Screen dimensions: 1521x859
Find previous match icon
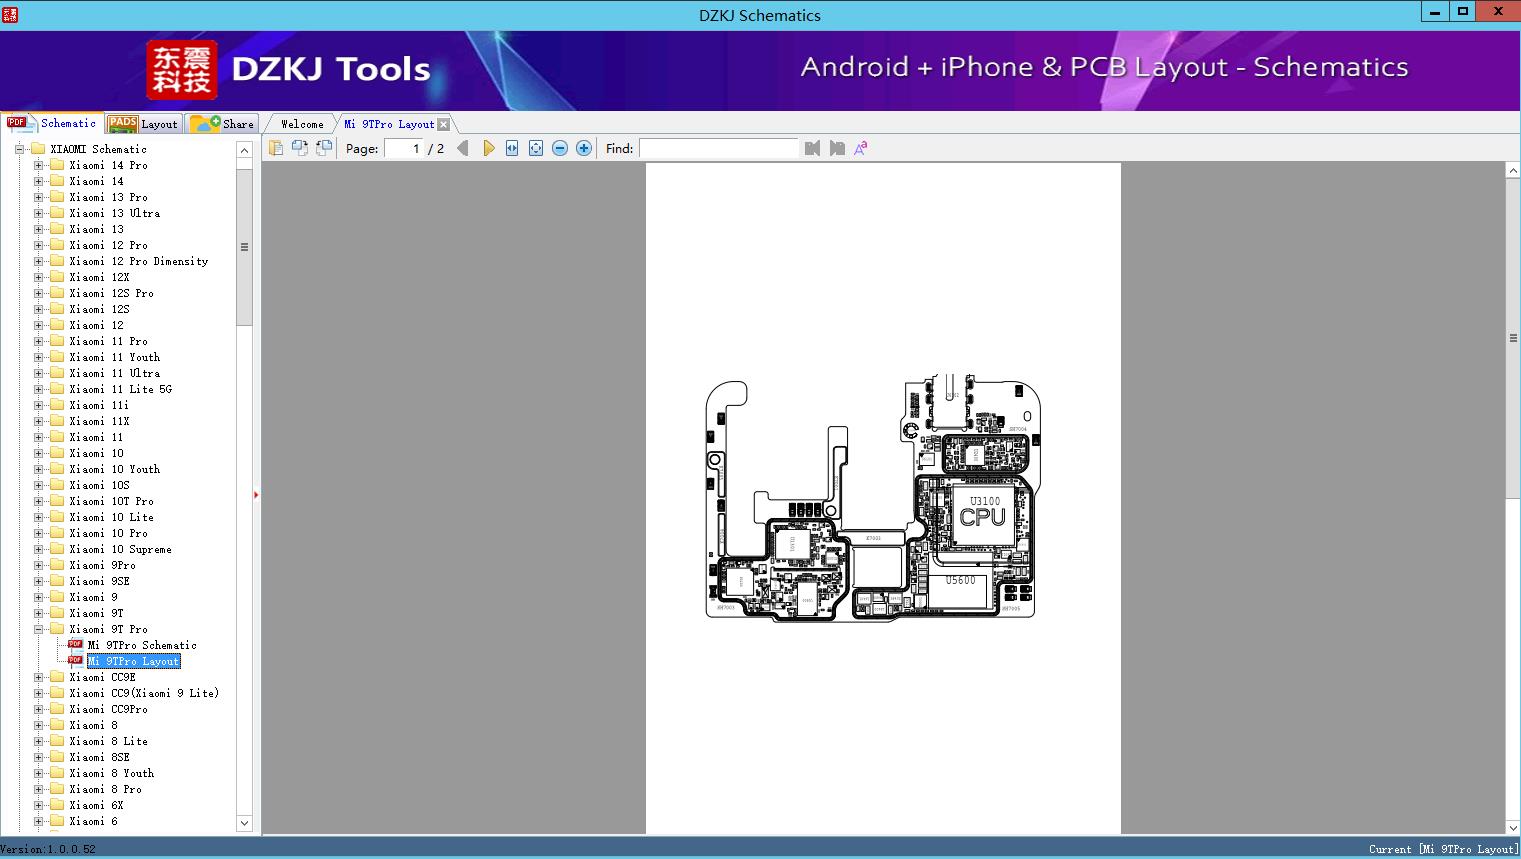point(812,148)
